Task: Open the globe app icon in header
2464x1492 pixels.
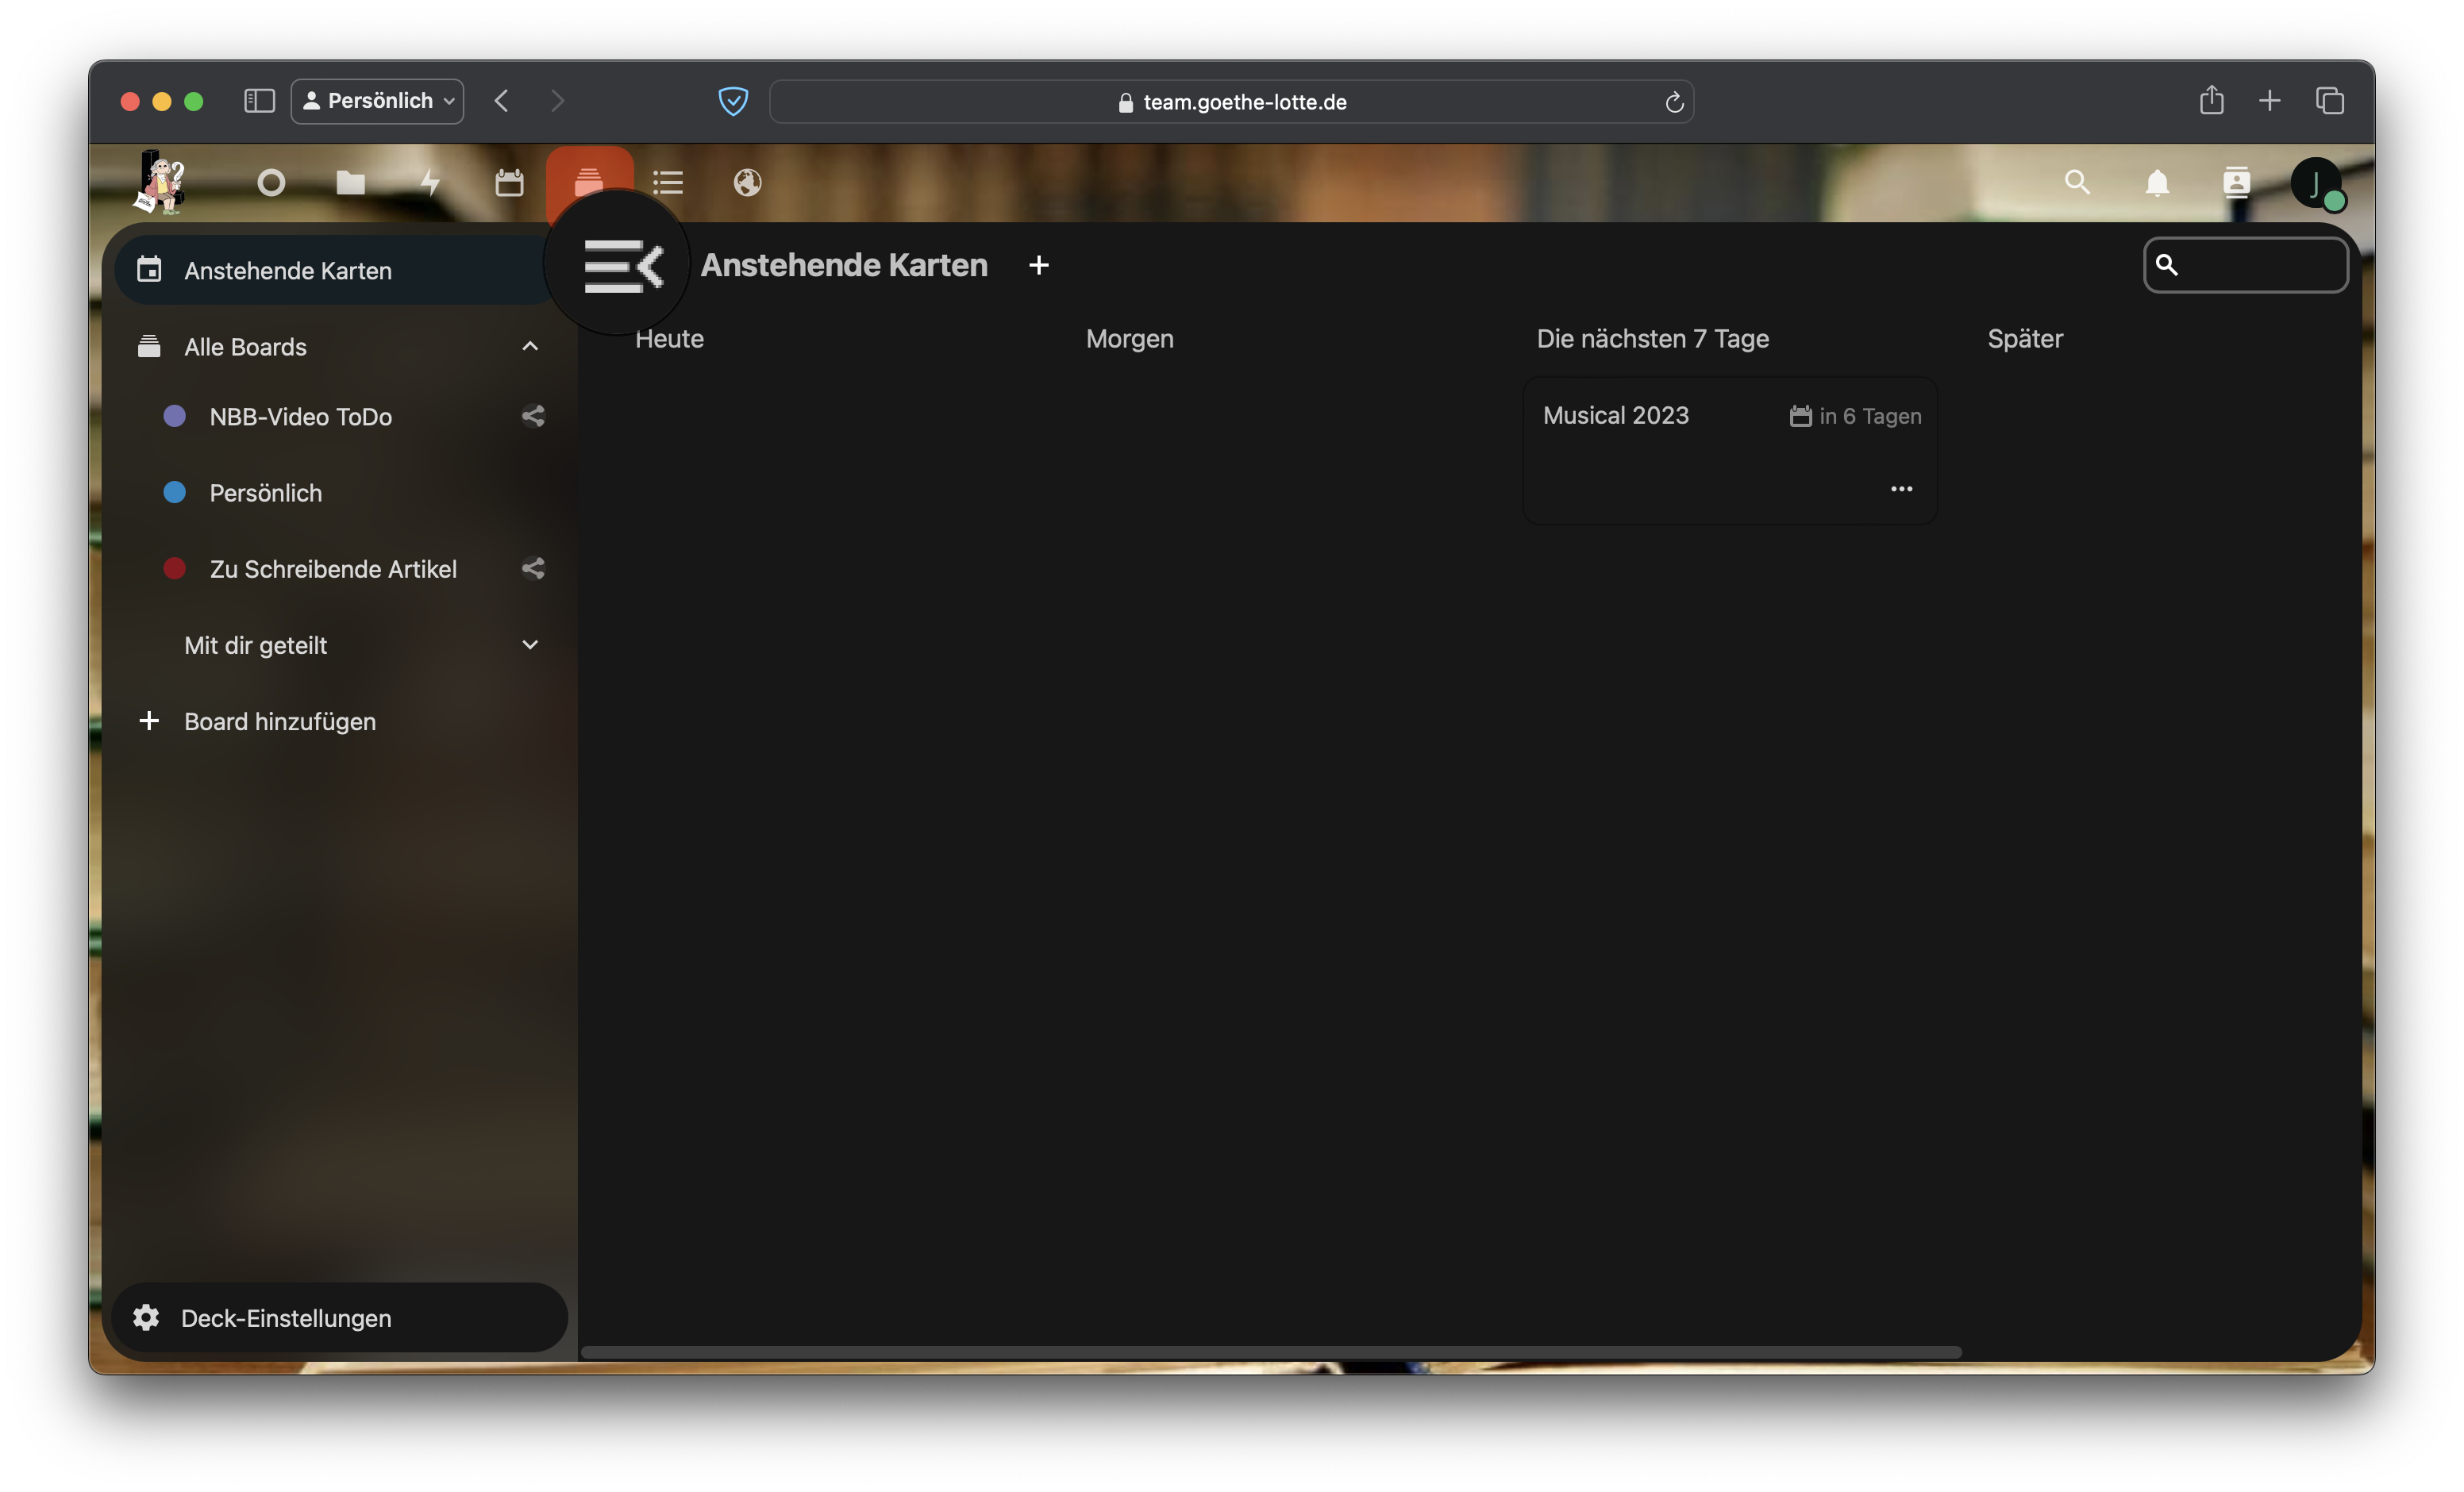Action: pyautogui.click(x=747, y=183)
